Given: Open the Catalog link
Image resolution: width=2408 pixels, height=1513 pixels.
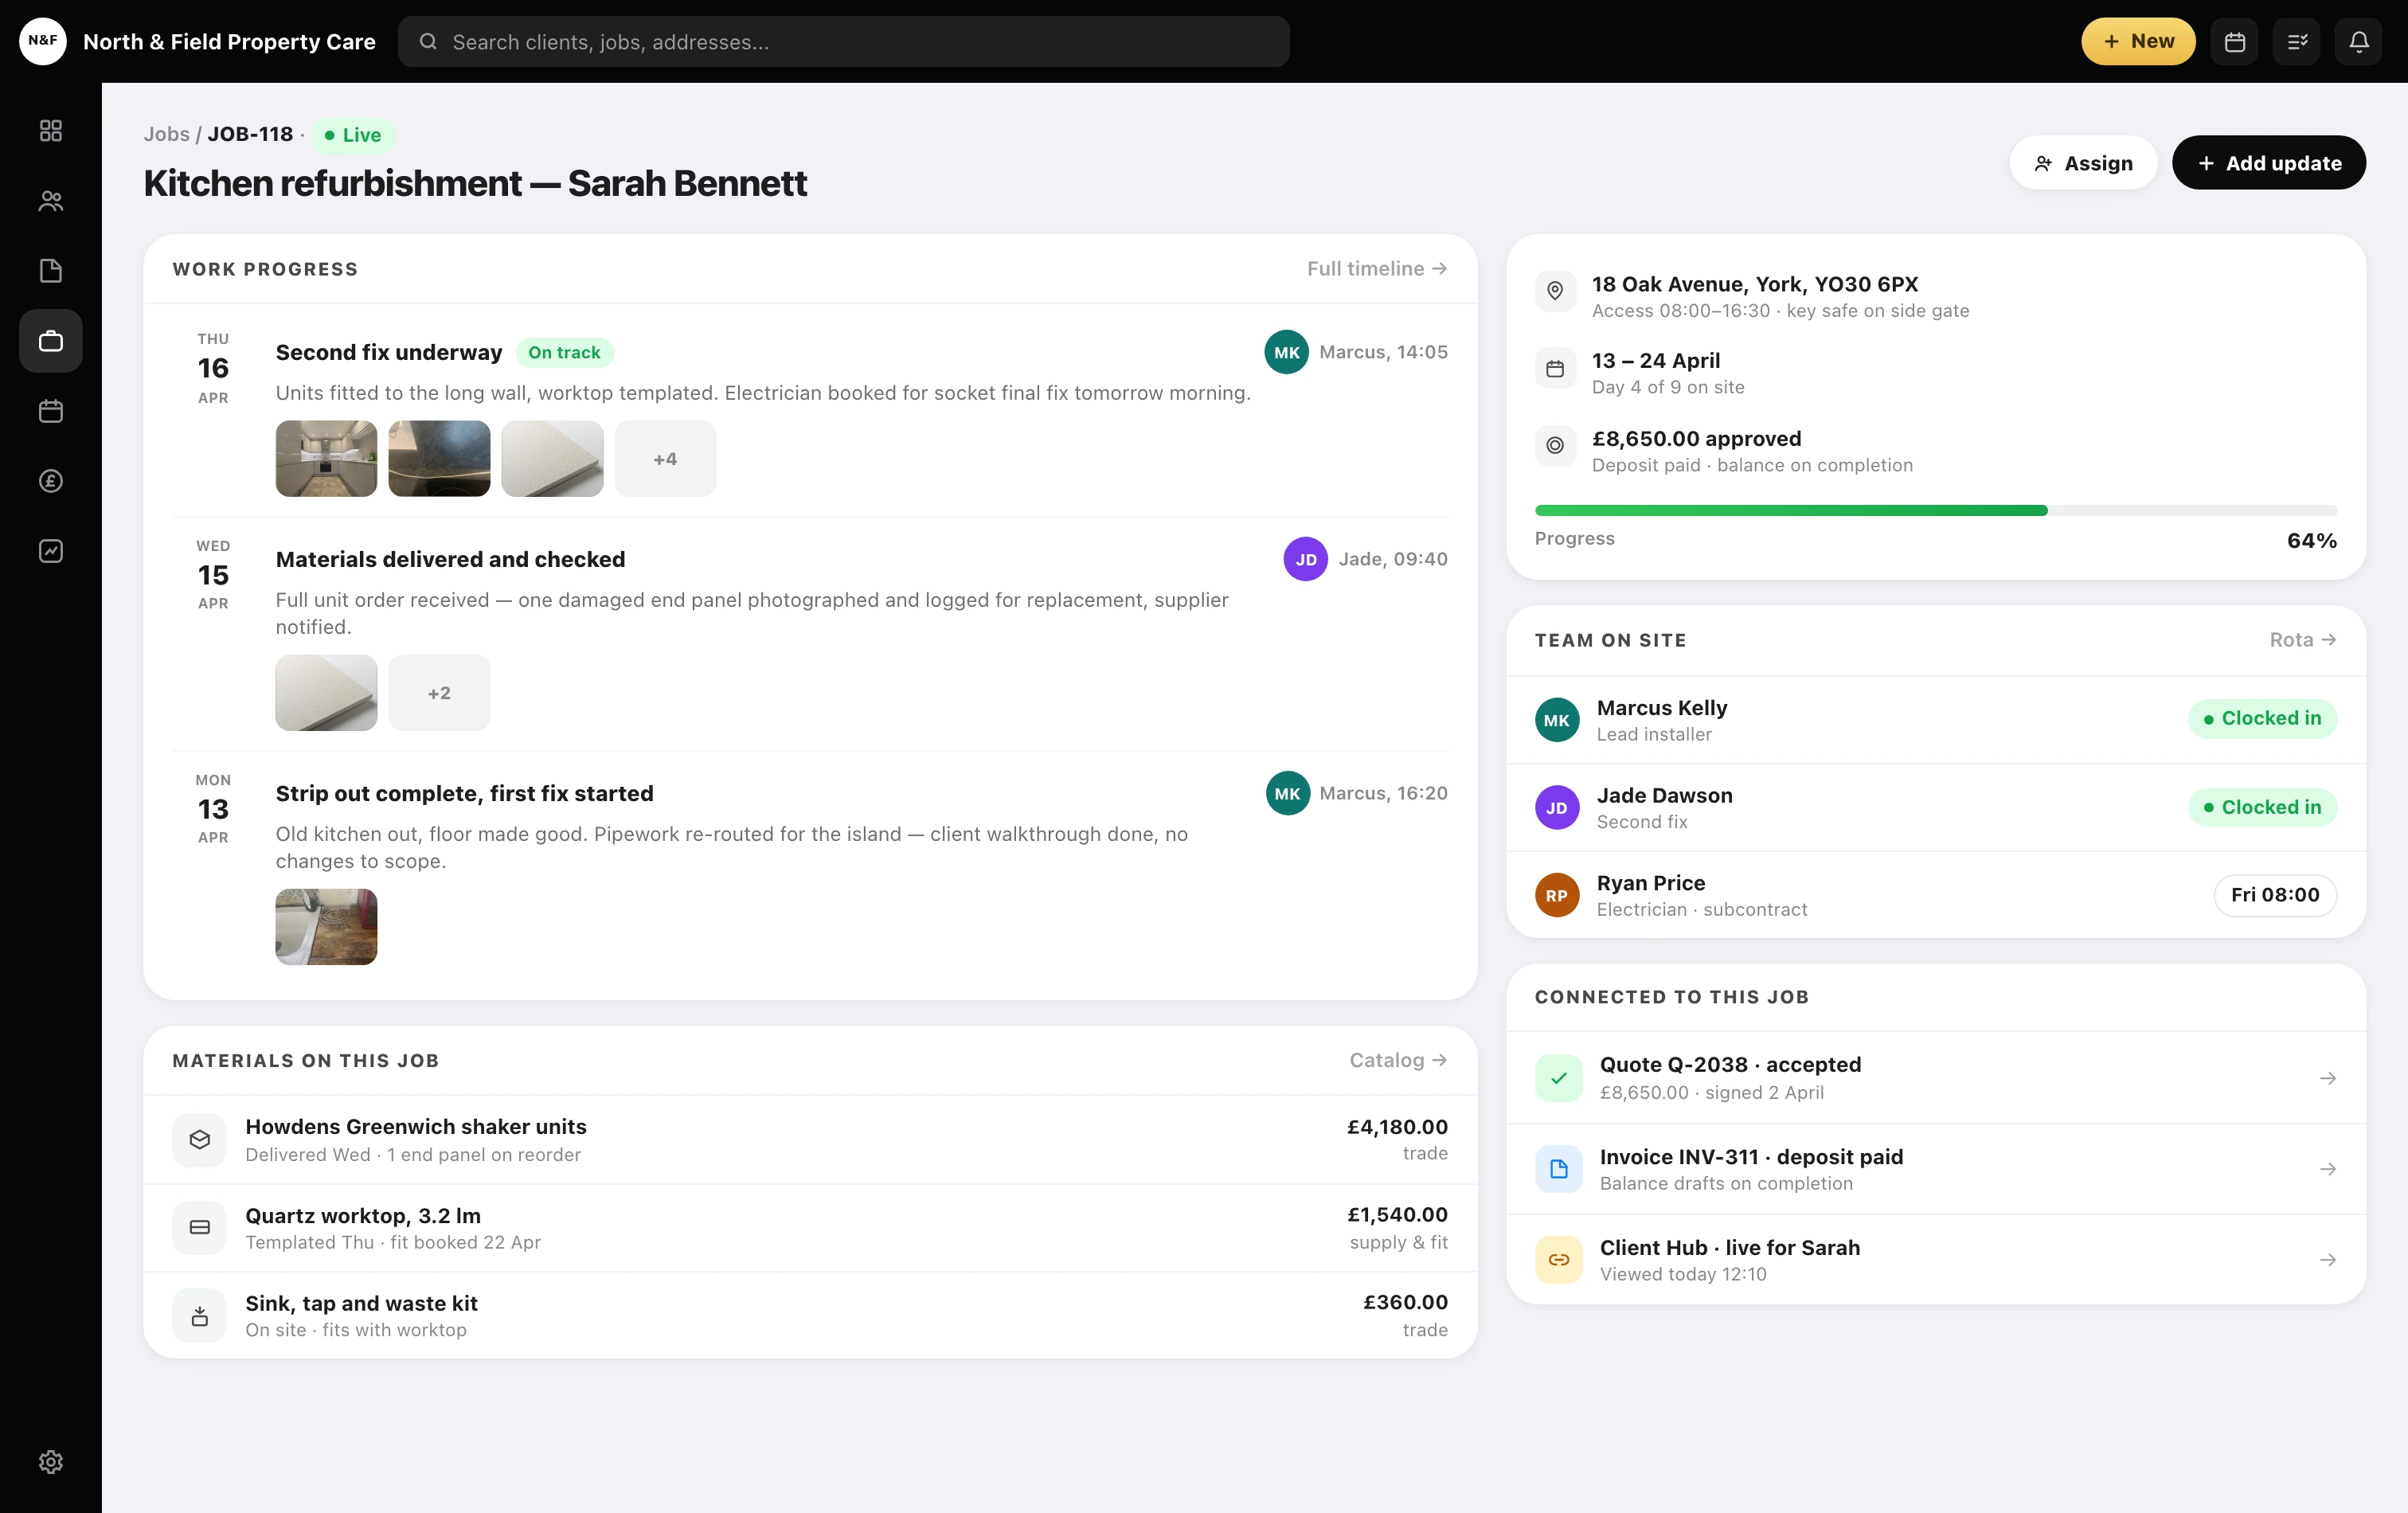Looking at the screenshot, I should pyautogui.click(x=1398, y=1060).
